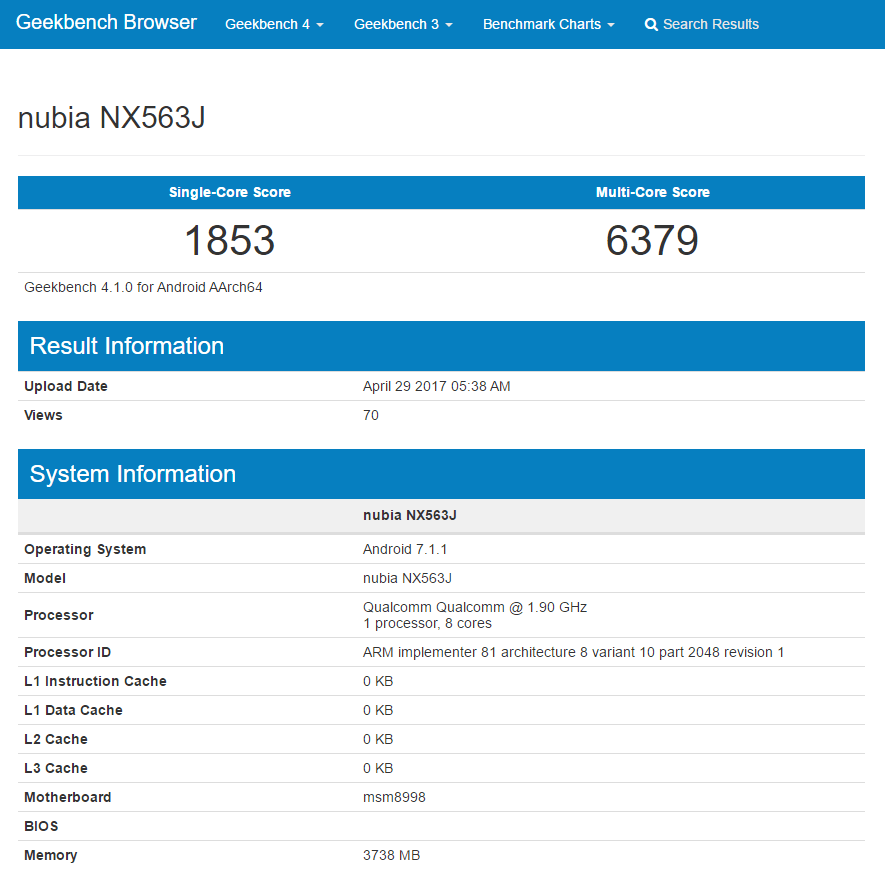
Task: Click the L2 Cache label
Action: point(56,739)
